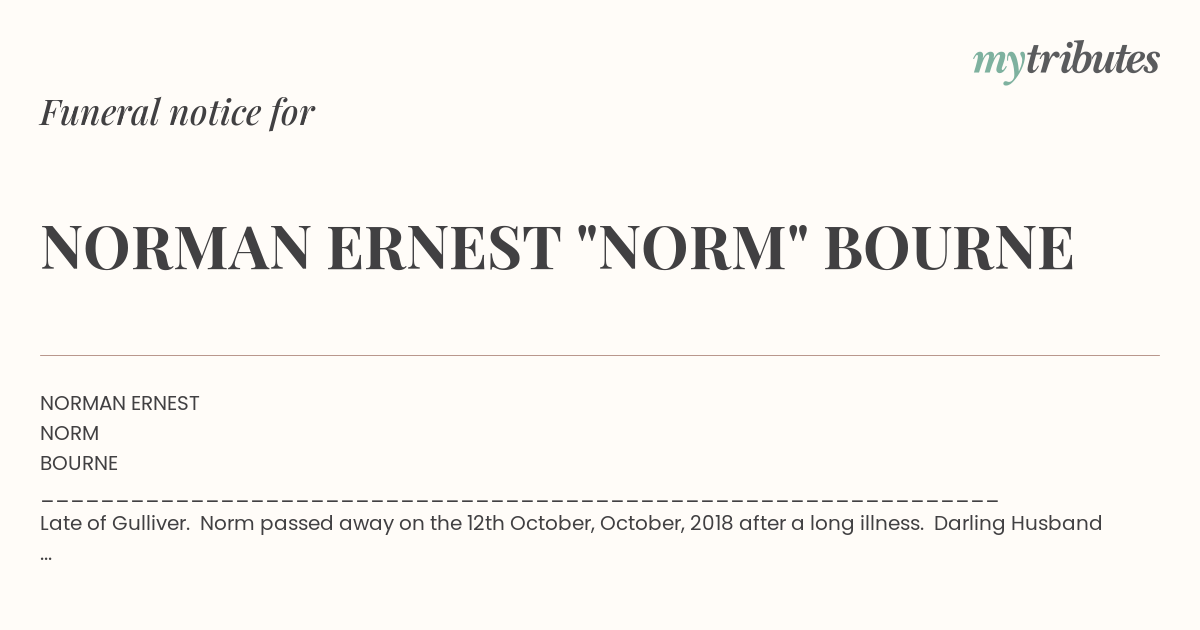The image size is (1200, 630).
Task: Click the year 2018 in notice
Action: click(711, 523)
